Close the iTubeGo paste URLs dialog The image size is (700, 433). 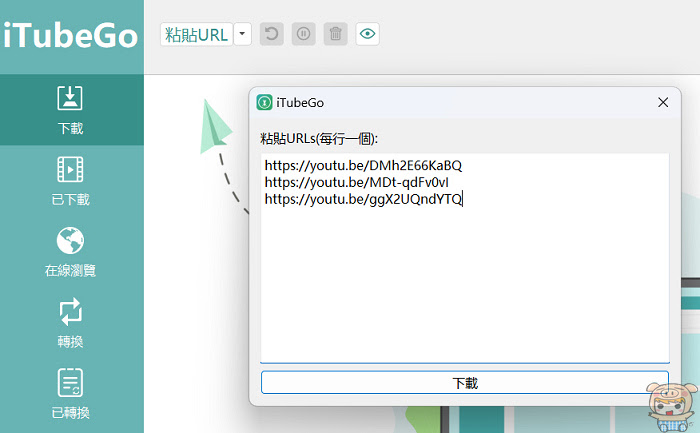click(663, 102)
